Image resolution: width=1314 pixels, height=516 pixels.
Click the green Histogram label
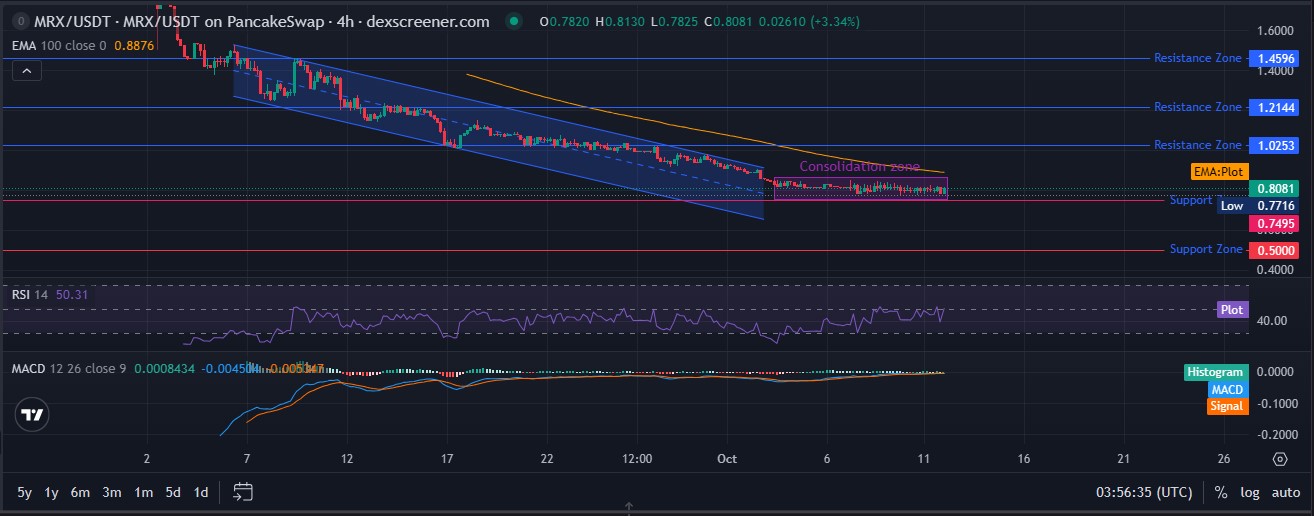1216,372
